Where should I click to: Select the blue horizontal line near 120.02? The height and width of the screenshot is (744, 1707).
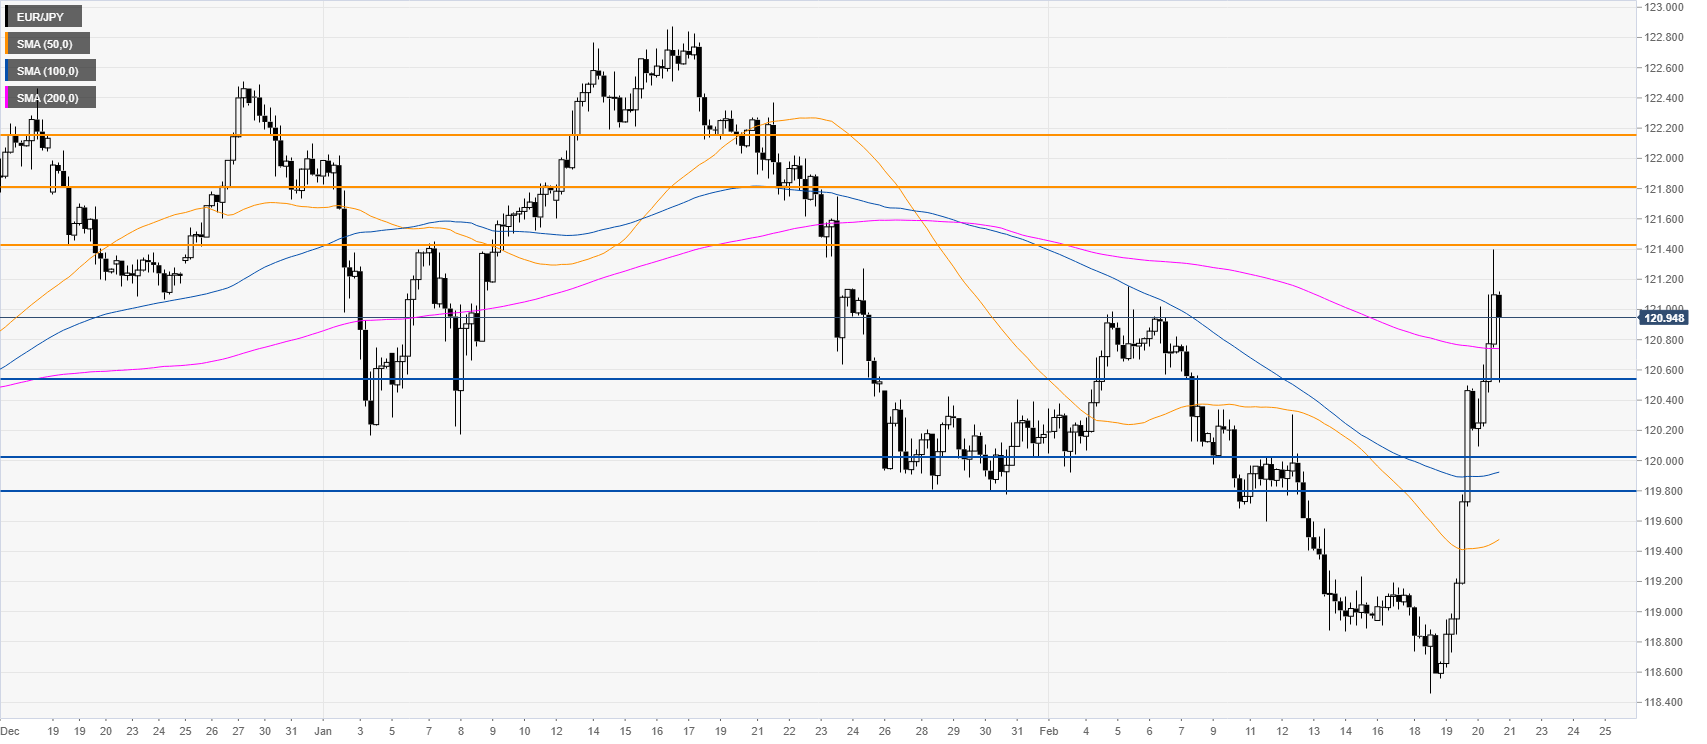coord(818,457)
